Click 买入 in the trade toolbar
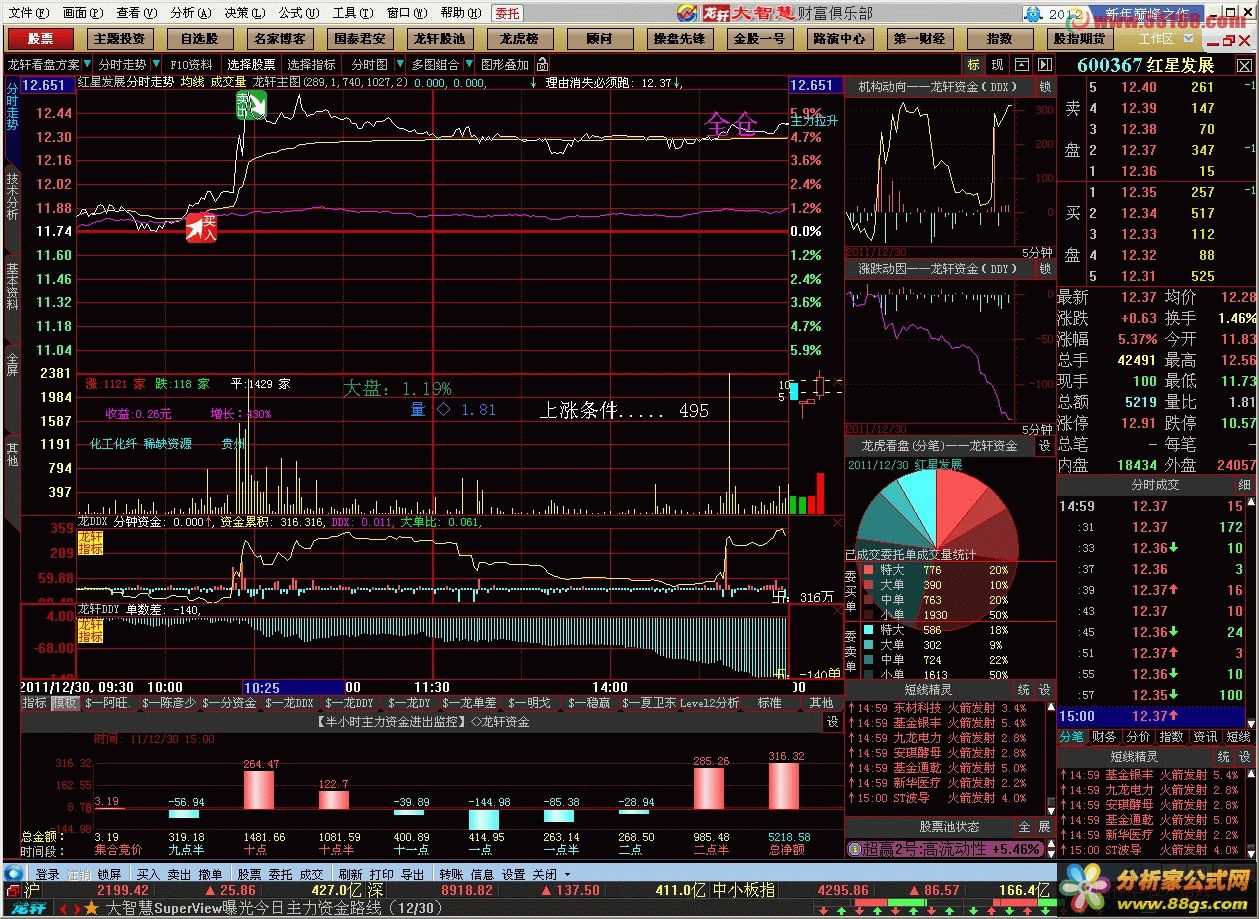1259x919 pixels. 147,874
